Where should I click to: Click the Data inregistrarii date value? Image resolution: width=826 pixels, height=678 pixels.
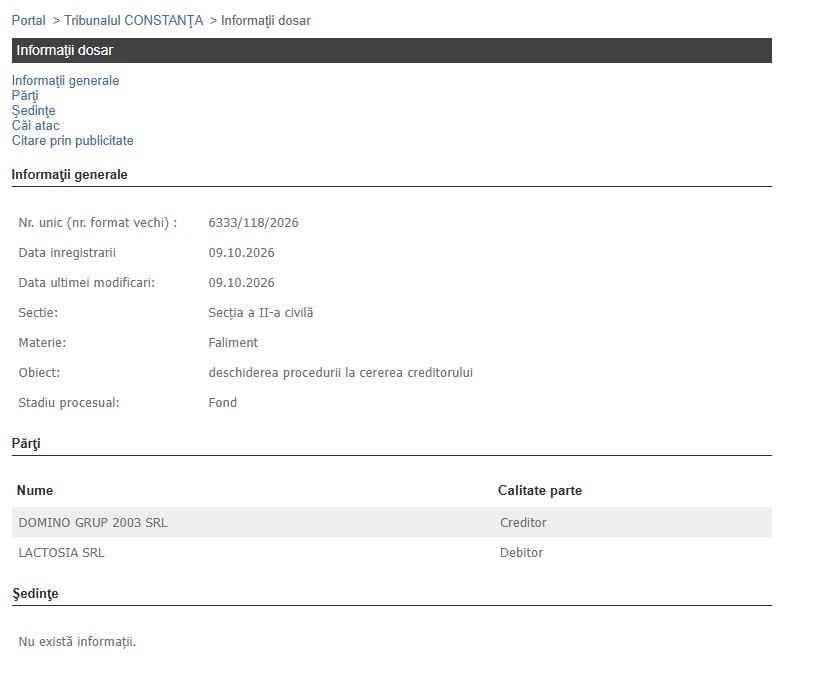[x=241, y=253]
